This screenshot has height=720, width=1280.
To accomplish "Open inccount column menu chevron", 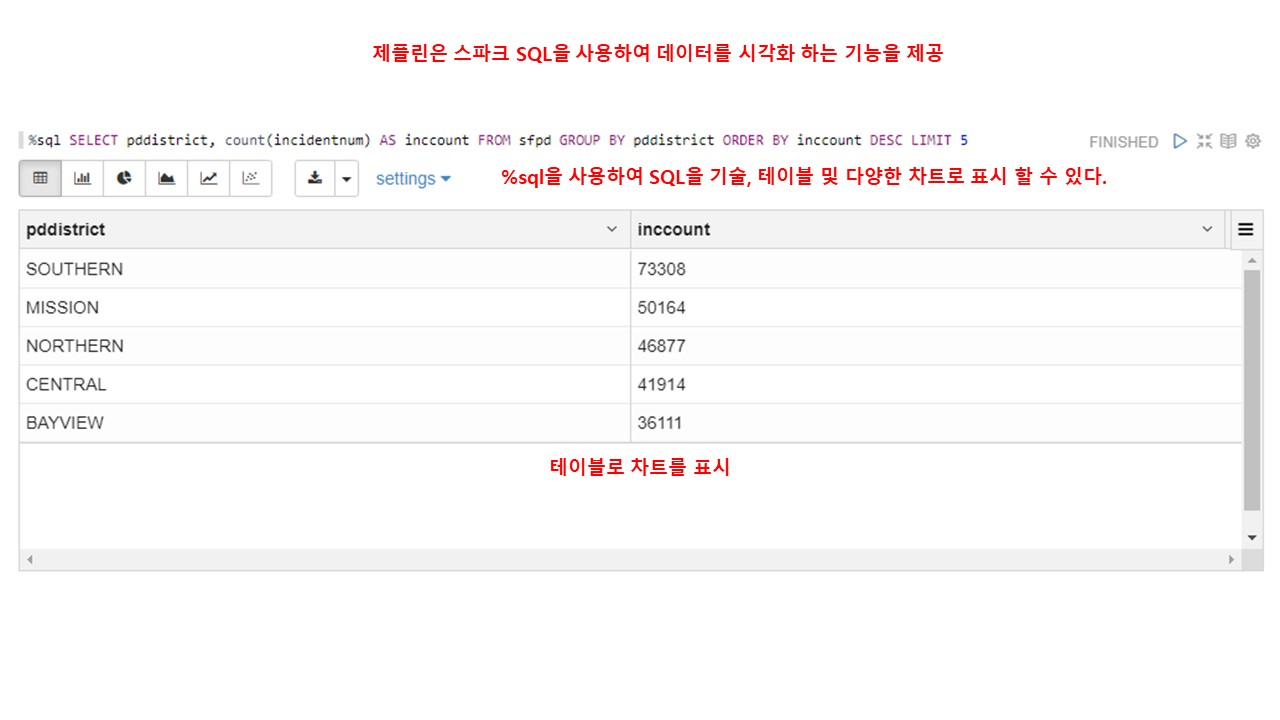I will 1207,229.
